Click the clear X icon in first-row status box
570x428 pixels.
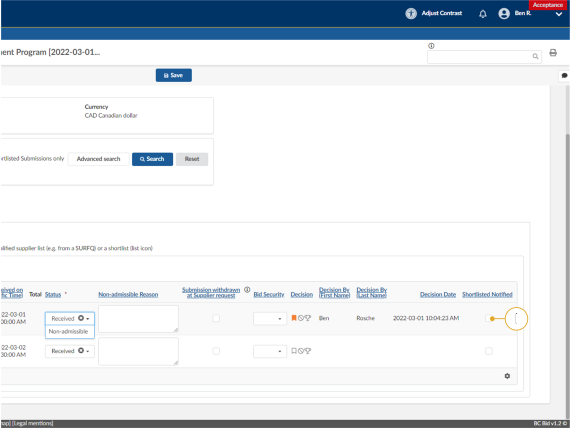81,318
